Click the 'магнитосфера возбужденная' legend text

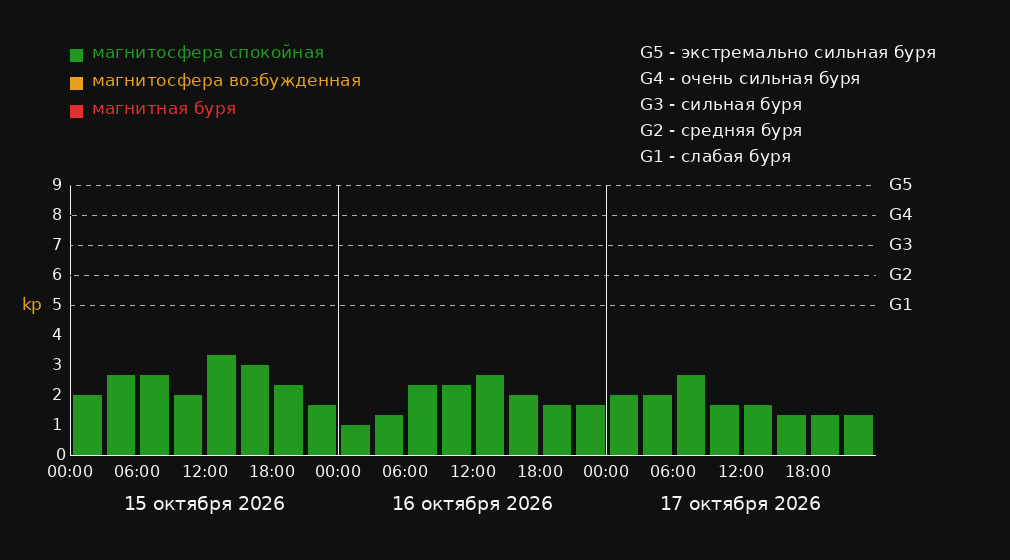click(x=227, y=81)
